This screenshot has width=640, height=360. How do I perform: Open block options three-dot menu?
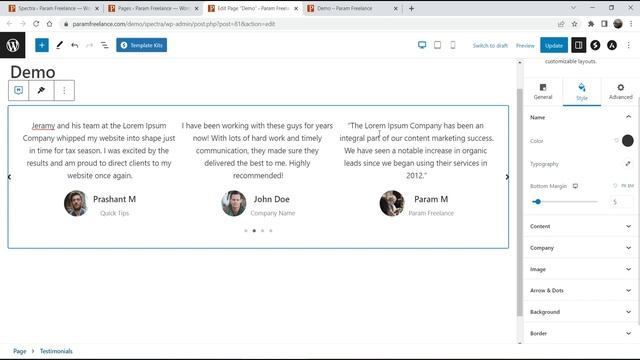click(64, 90)
